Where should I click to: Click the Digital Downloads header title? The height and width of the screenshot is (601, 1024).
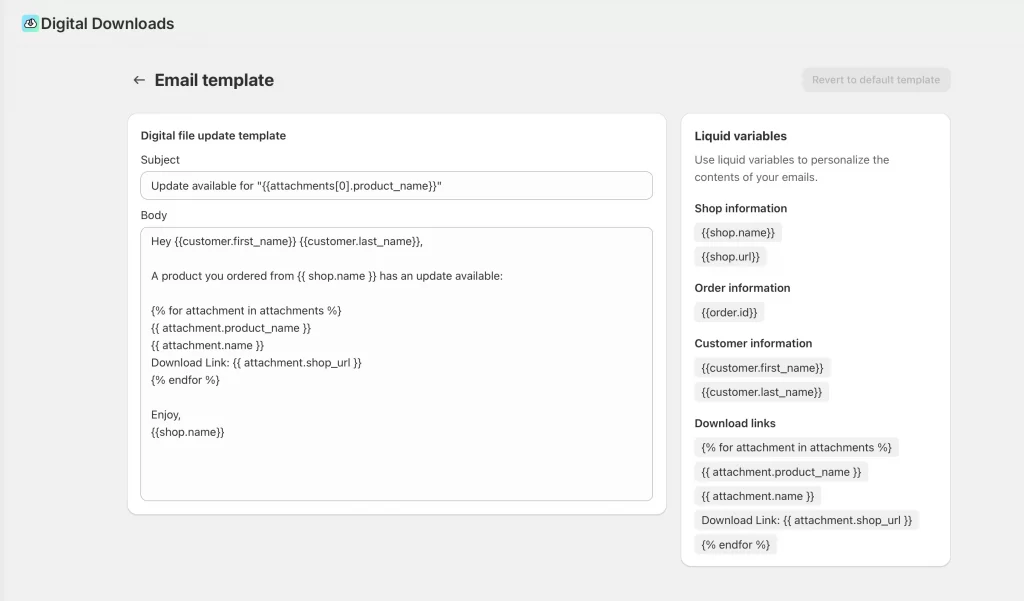pos(107,23)
